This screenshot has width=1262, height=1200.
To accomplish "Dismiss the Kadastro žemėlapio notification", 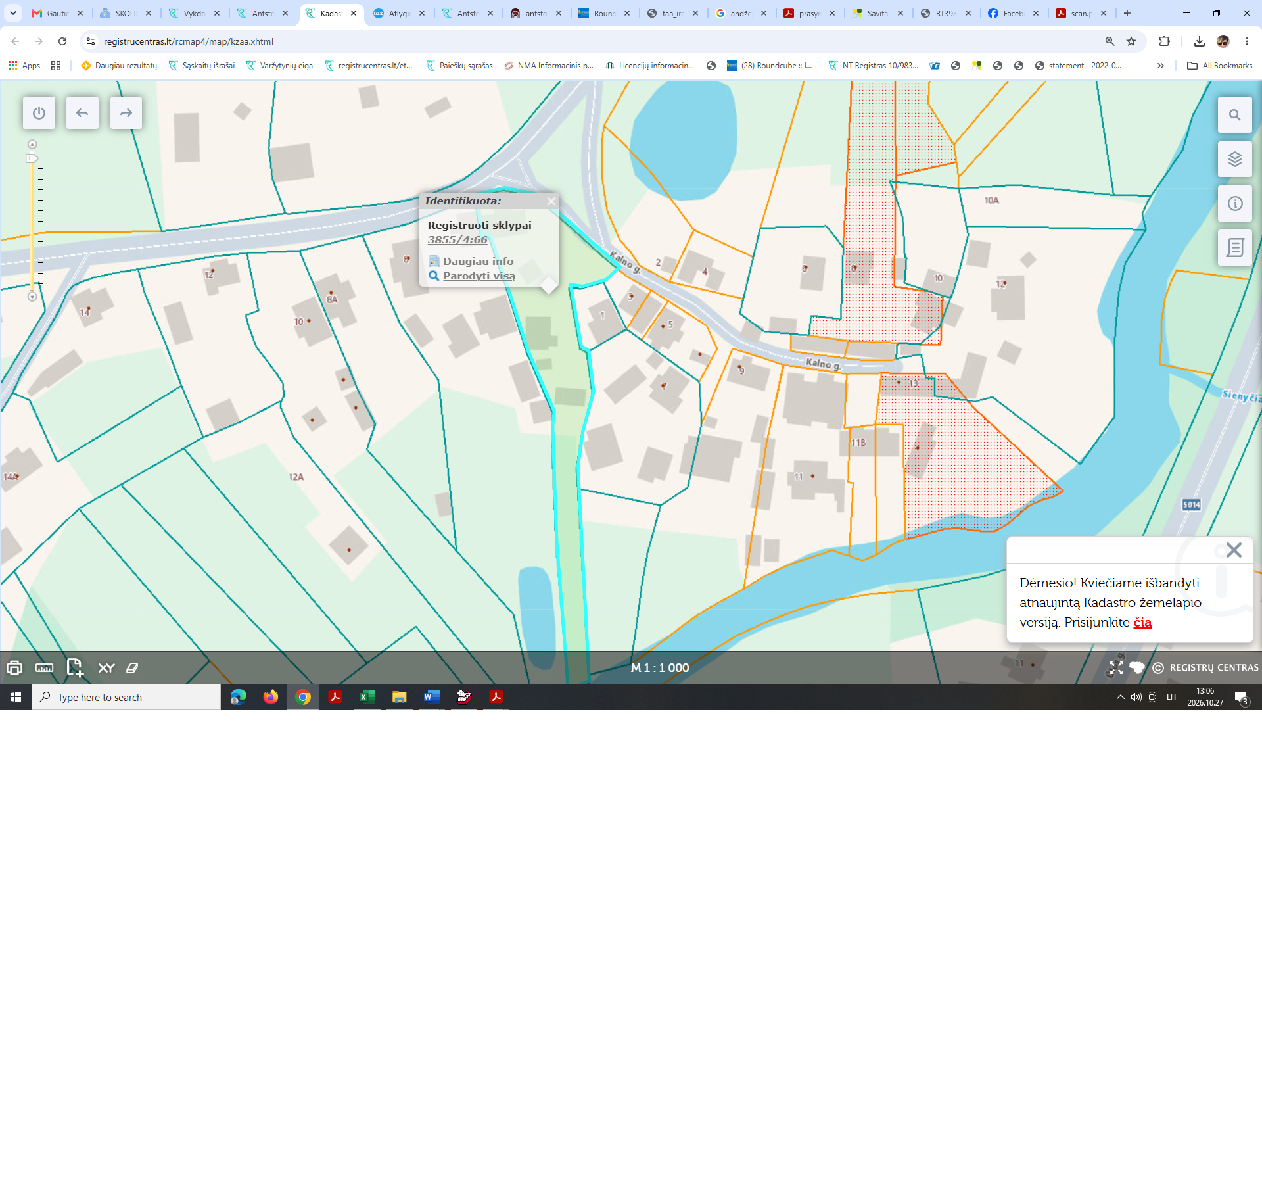I will pos(1234,550).
